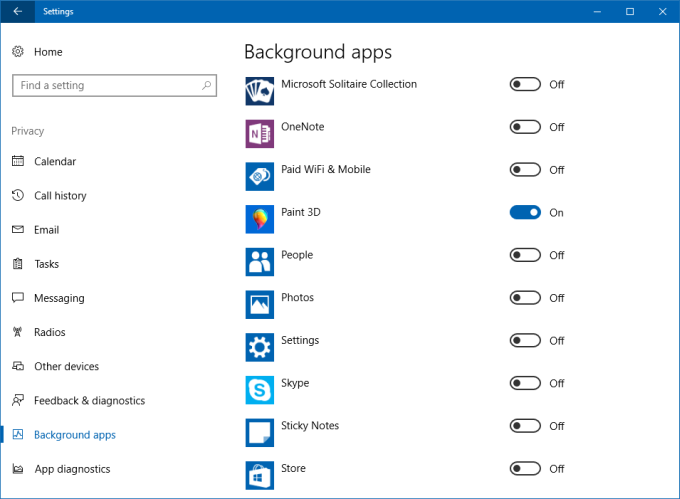680x499 pixels.
Task: Select Other devices in sidebar
Action: 66,366
